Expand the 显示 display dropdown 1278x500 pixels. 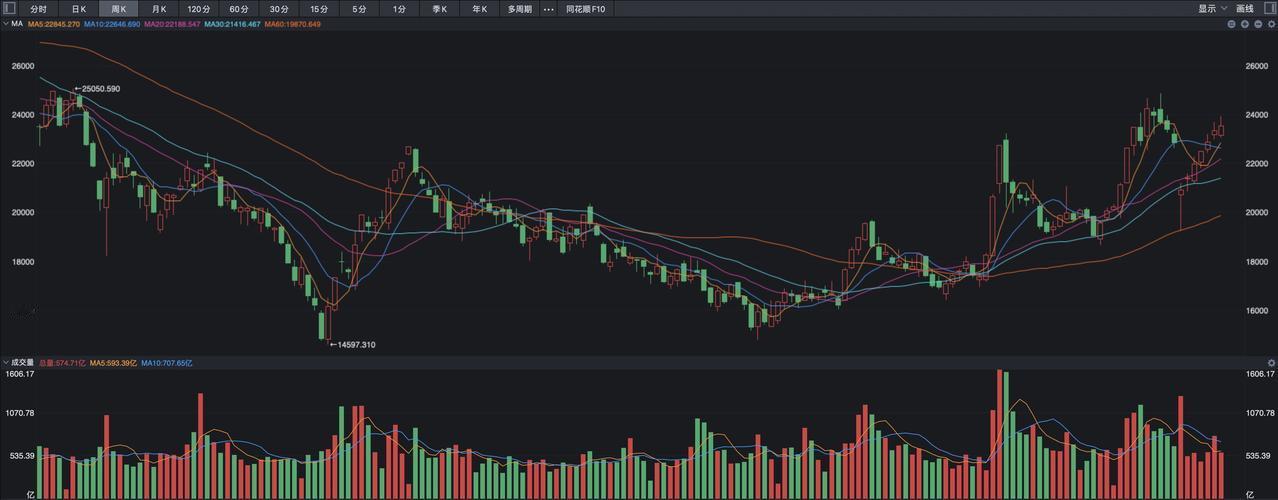(1211, 8)
